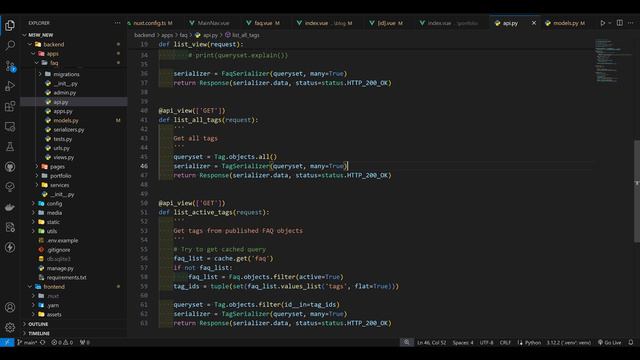Open errors and warnings count in status bar
The height and width of the screenshot is (360, 640).
click(x=62, y=342)
